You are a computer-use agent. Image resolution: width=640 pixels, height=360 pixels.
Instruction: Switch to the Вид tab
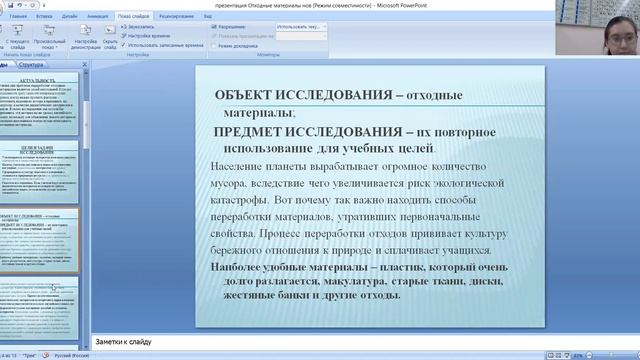tap(208, 16)
